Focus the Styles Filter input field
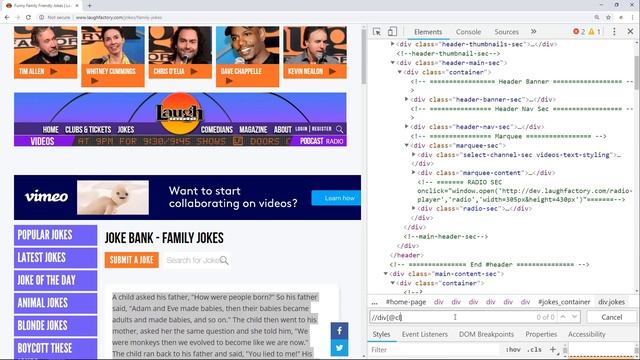Image resolution: width=640 pixels, height=360 pixels. [x=435, y=350]
